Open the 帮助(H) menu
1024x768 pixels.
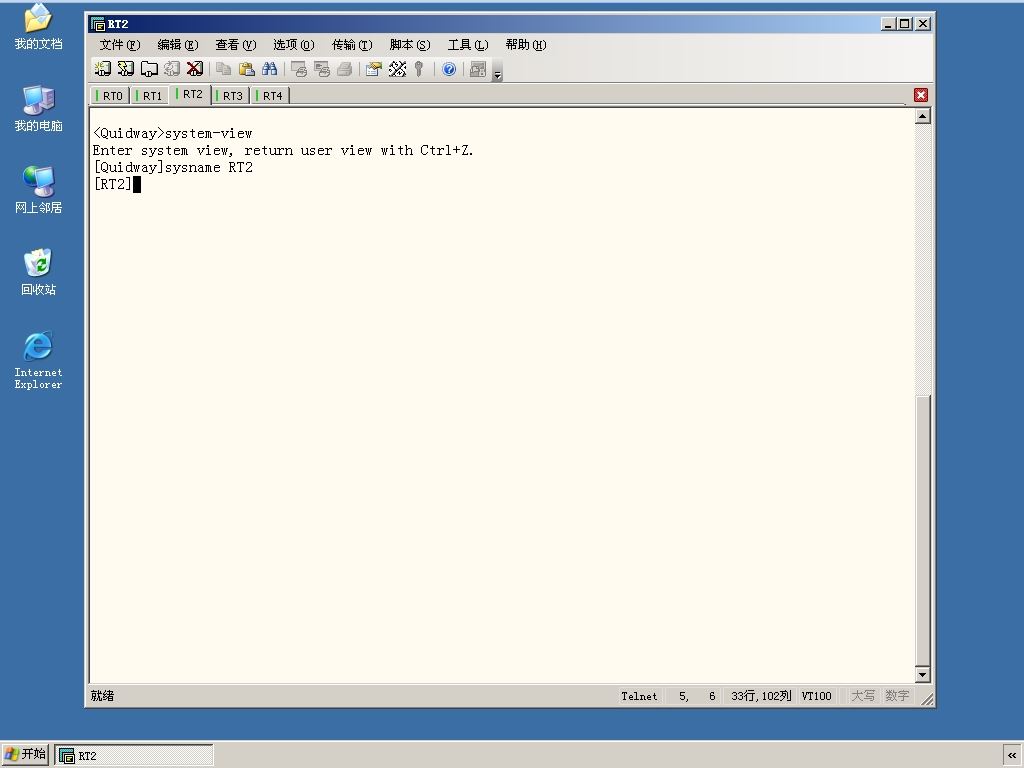[526, 44]
